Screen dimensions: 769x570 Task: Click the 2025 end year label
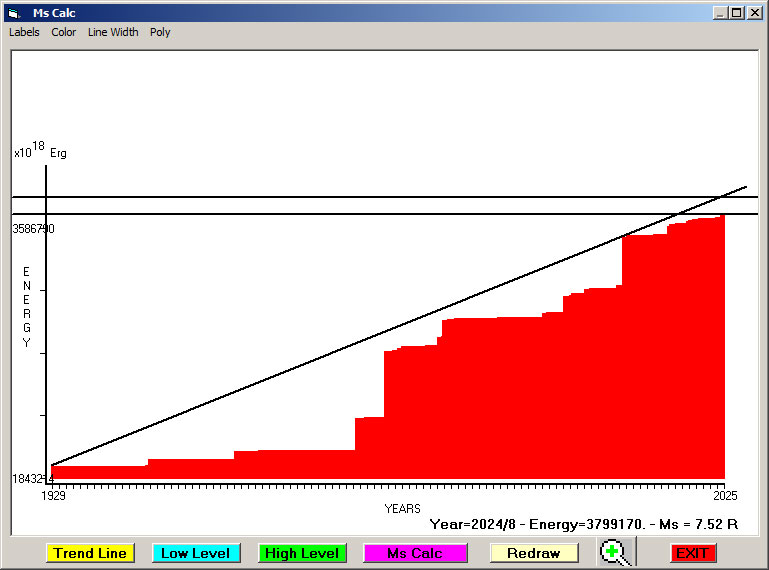724,495
